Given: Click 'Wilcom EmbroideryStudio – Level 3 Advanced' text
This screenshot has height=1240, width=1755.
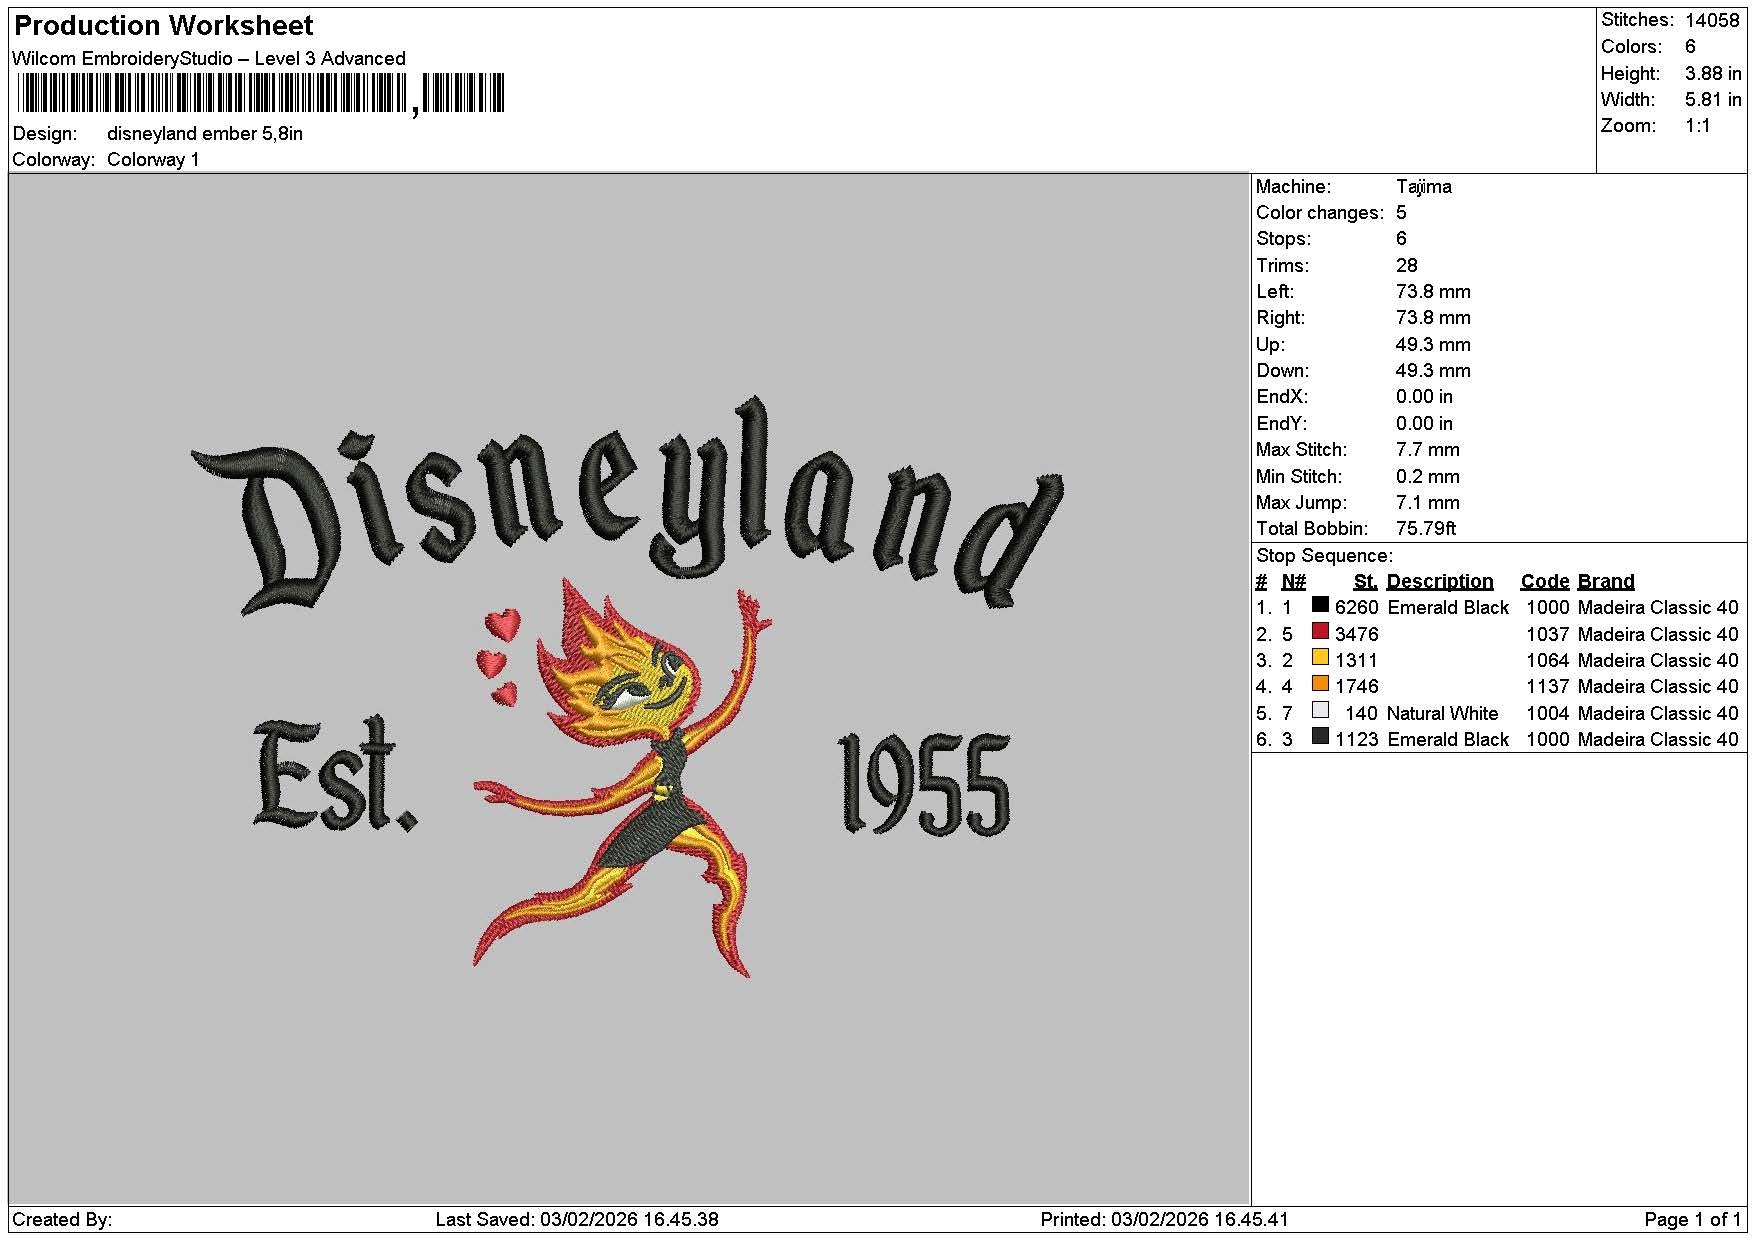Looking at the screenshot, I should click(x=209, y=58).
